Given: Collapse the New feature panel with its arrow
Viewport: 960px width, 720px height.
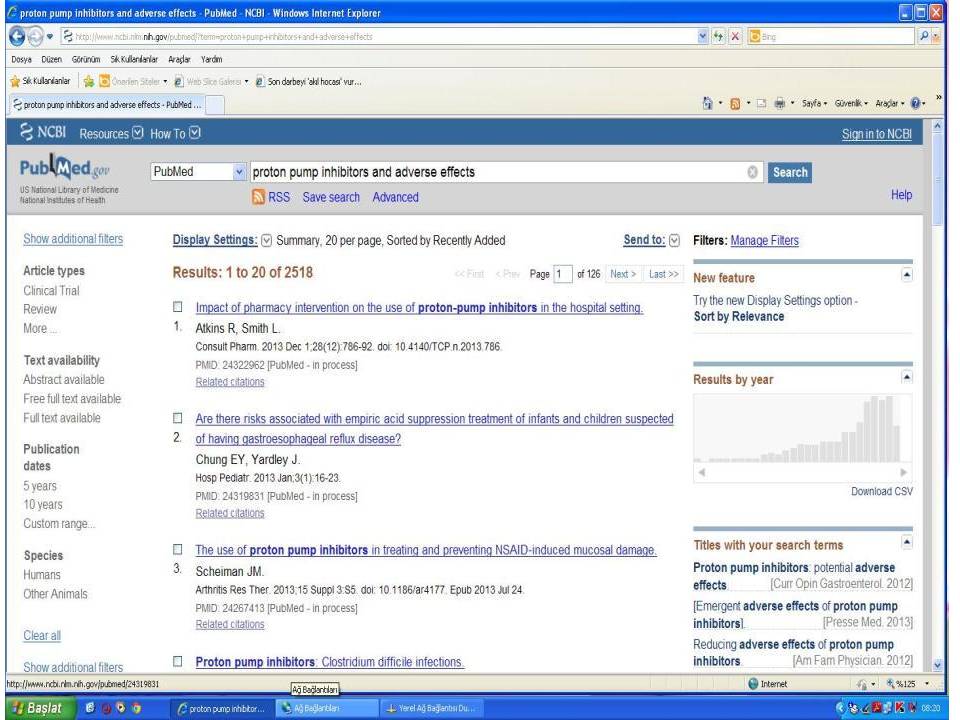Looking at the screenshot, I should click(x=907, y=275).
